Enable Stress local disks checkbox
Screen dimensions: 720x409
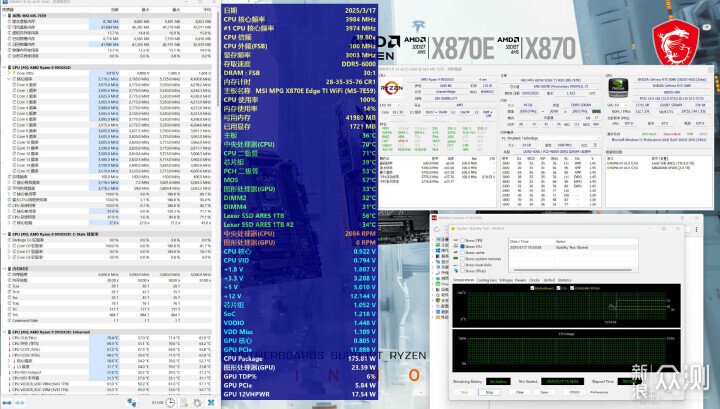(x=462, y=265)
